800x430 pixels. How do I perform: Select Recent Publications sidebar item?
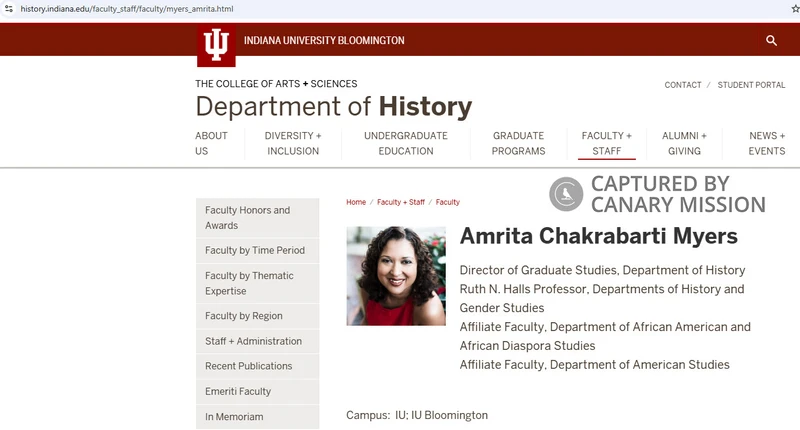click(258, 366)
